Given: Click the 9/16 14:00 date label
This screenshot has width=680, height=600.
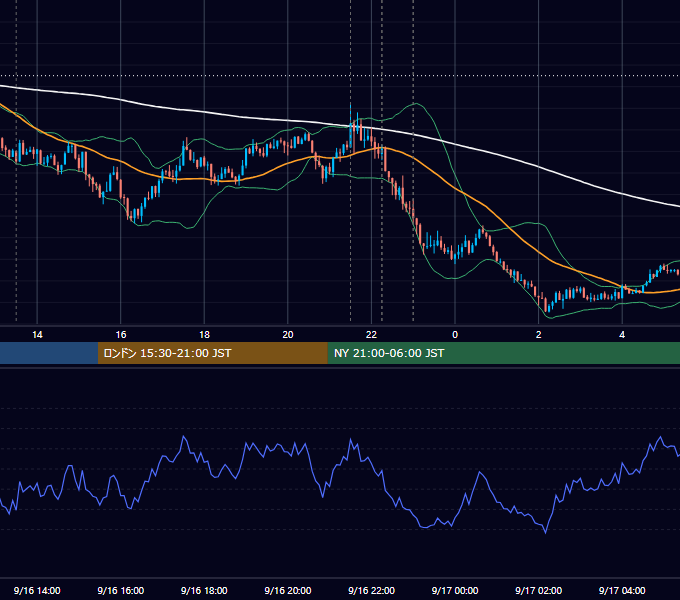Looking at the screenshot, I should pos(37,590).
